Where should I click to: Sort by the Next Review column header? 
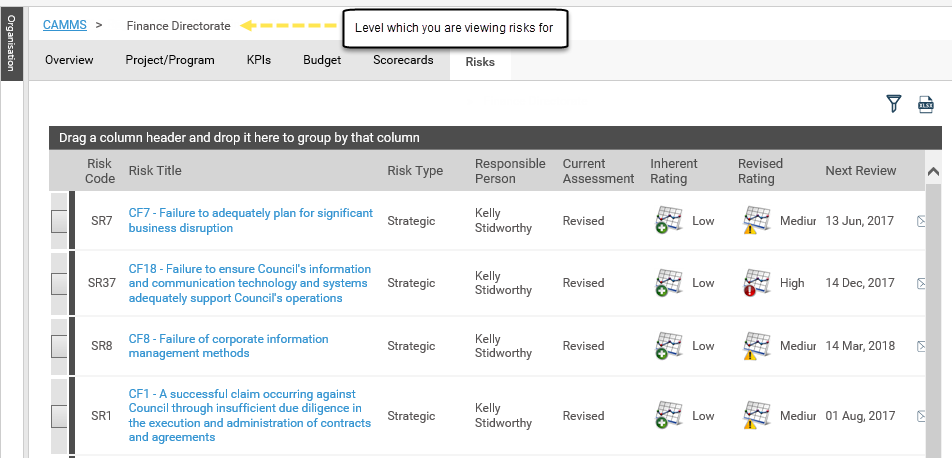tap(860, 171)
